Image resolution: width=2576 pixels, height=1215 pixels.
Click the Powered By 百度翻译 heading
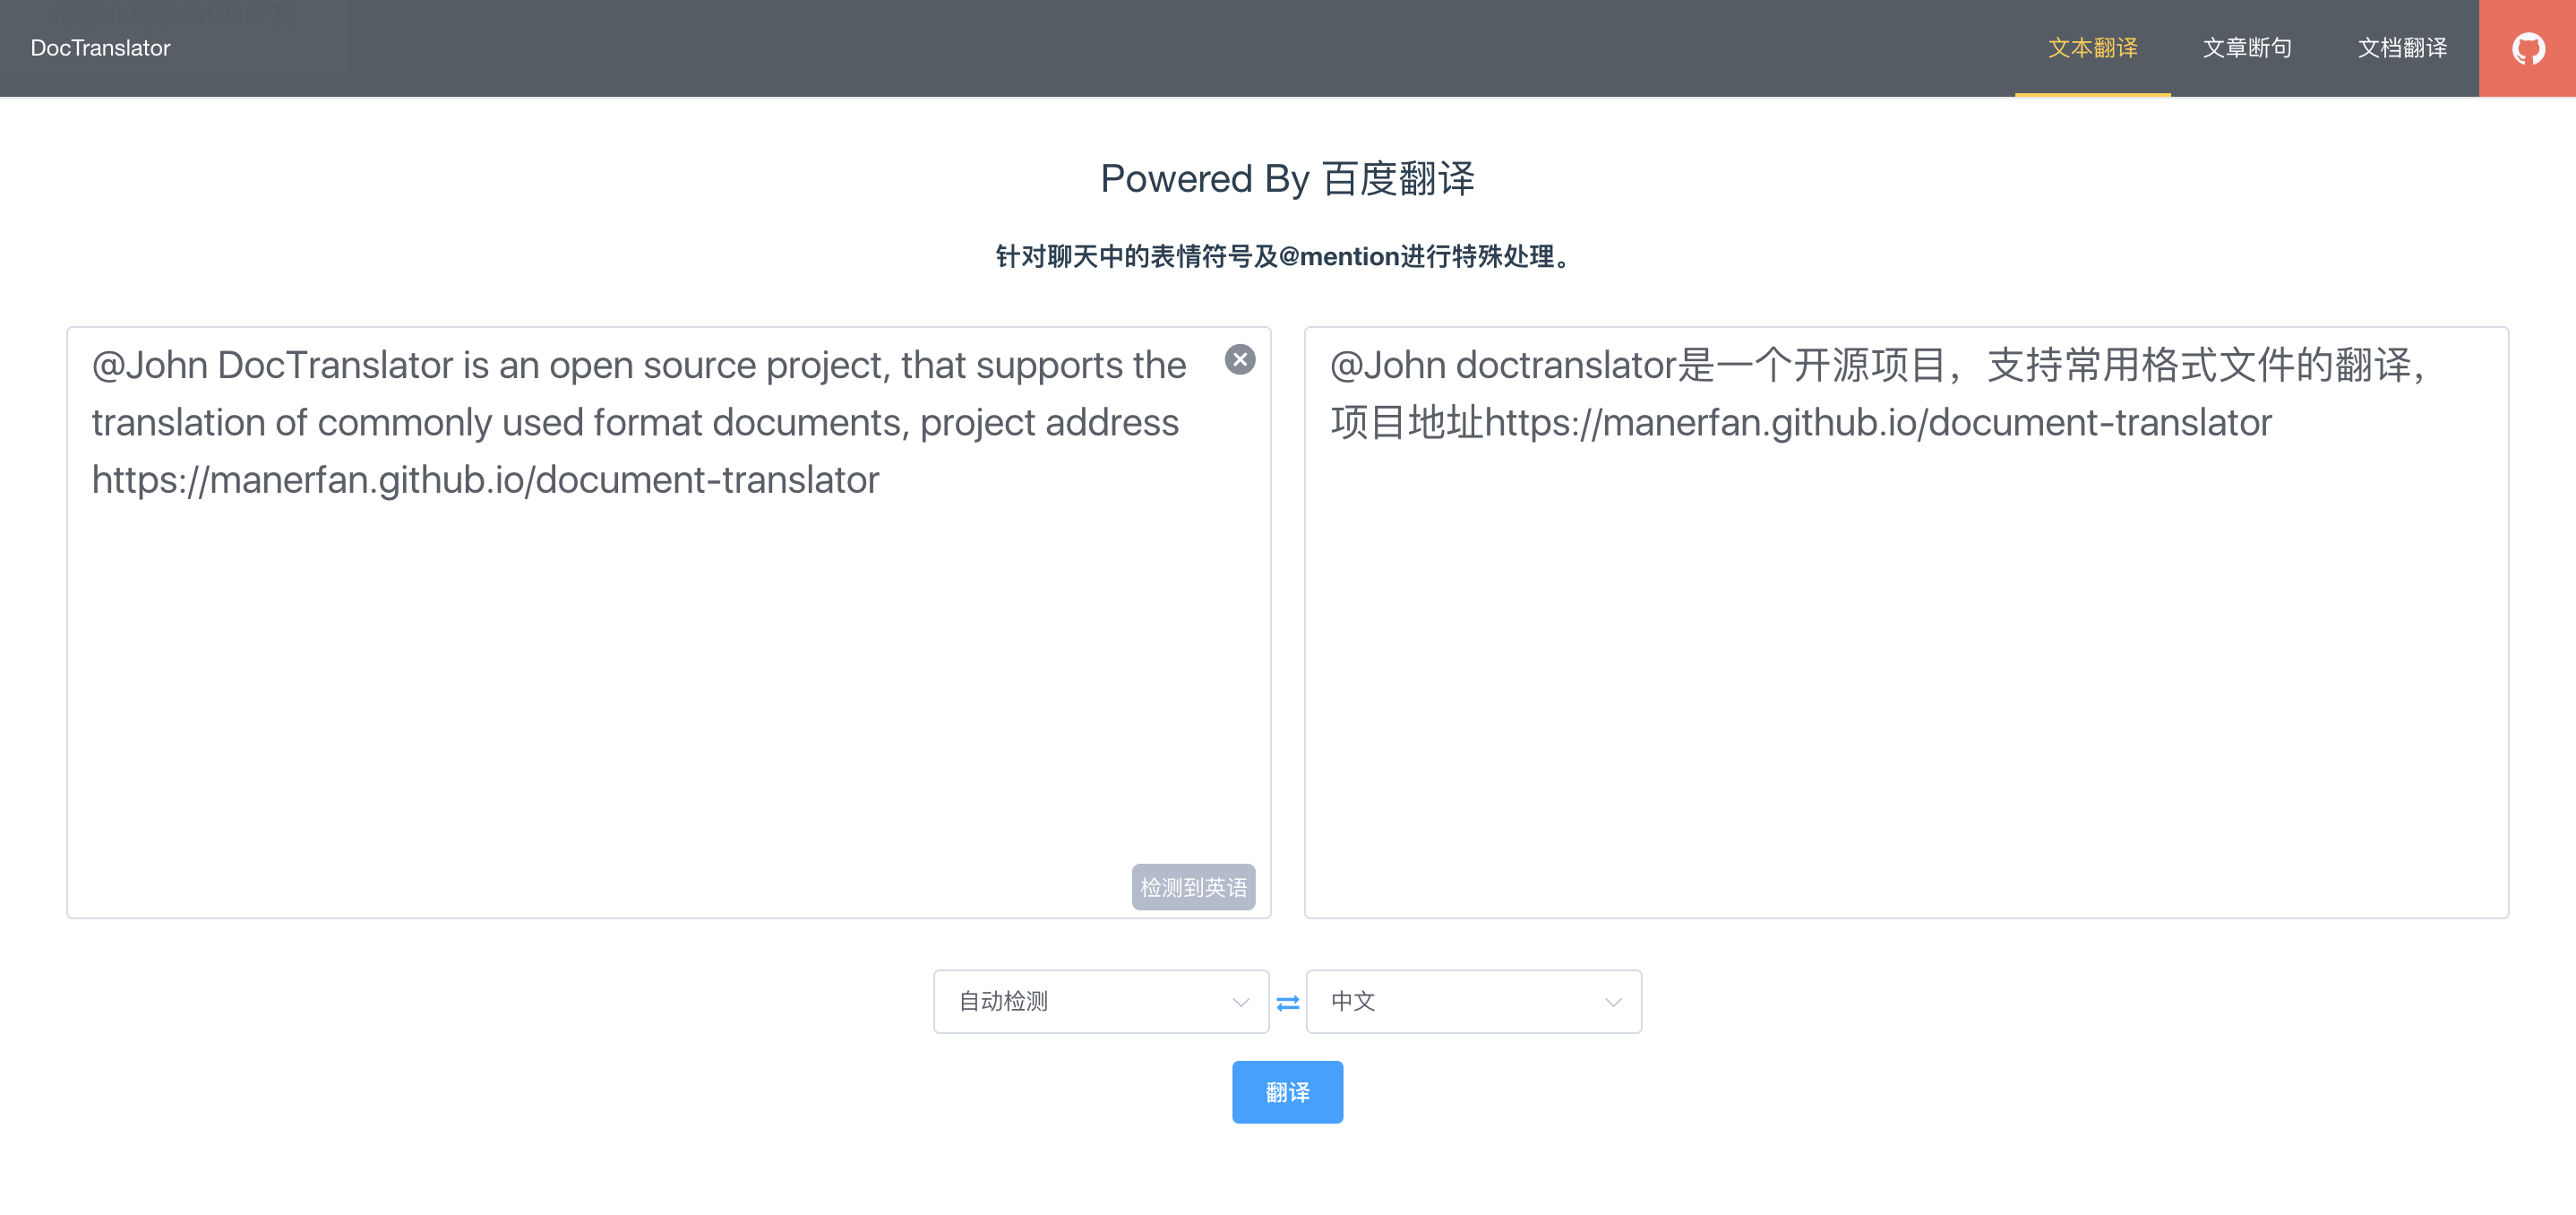pyautogui.click(x=1287, y=179)
